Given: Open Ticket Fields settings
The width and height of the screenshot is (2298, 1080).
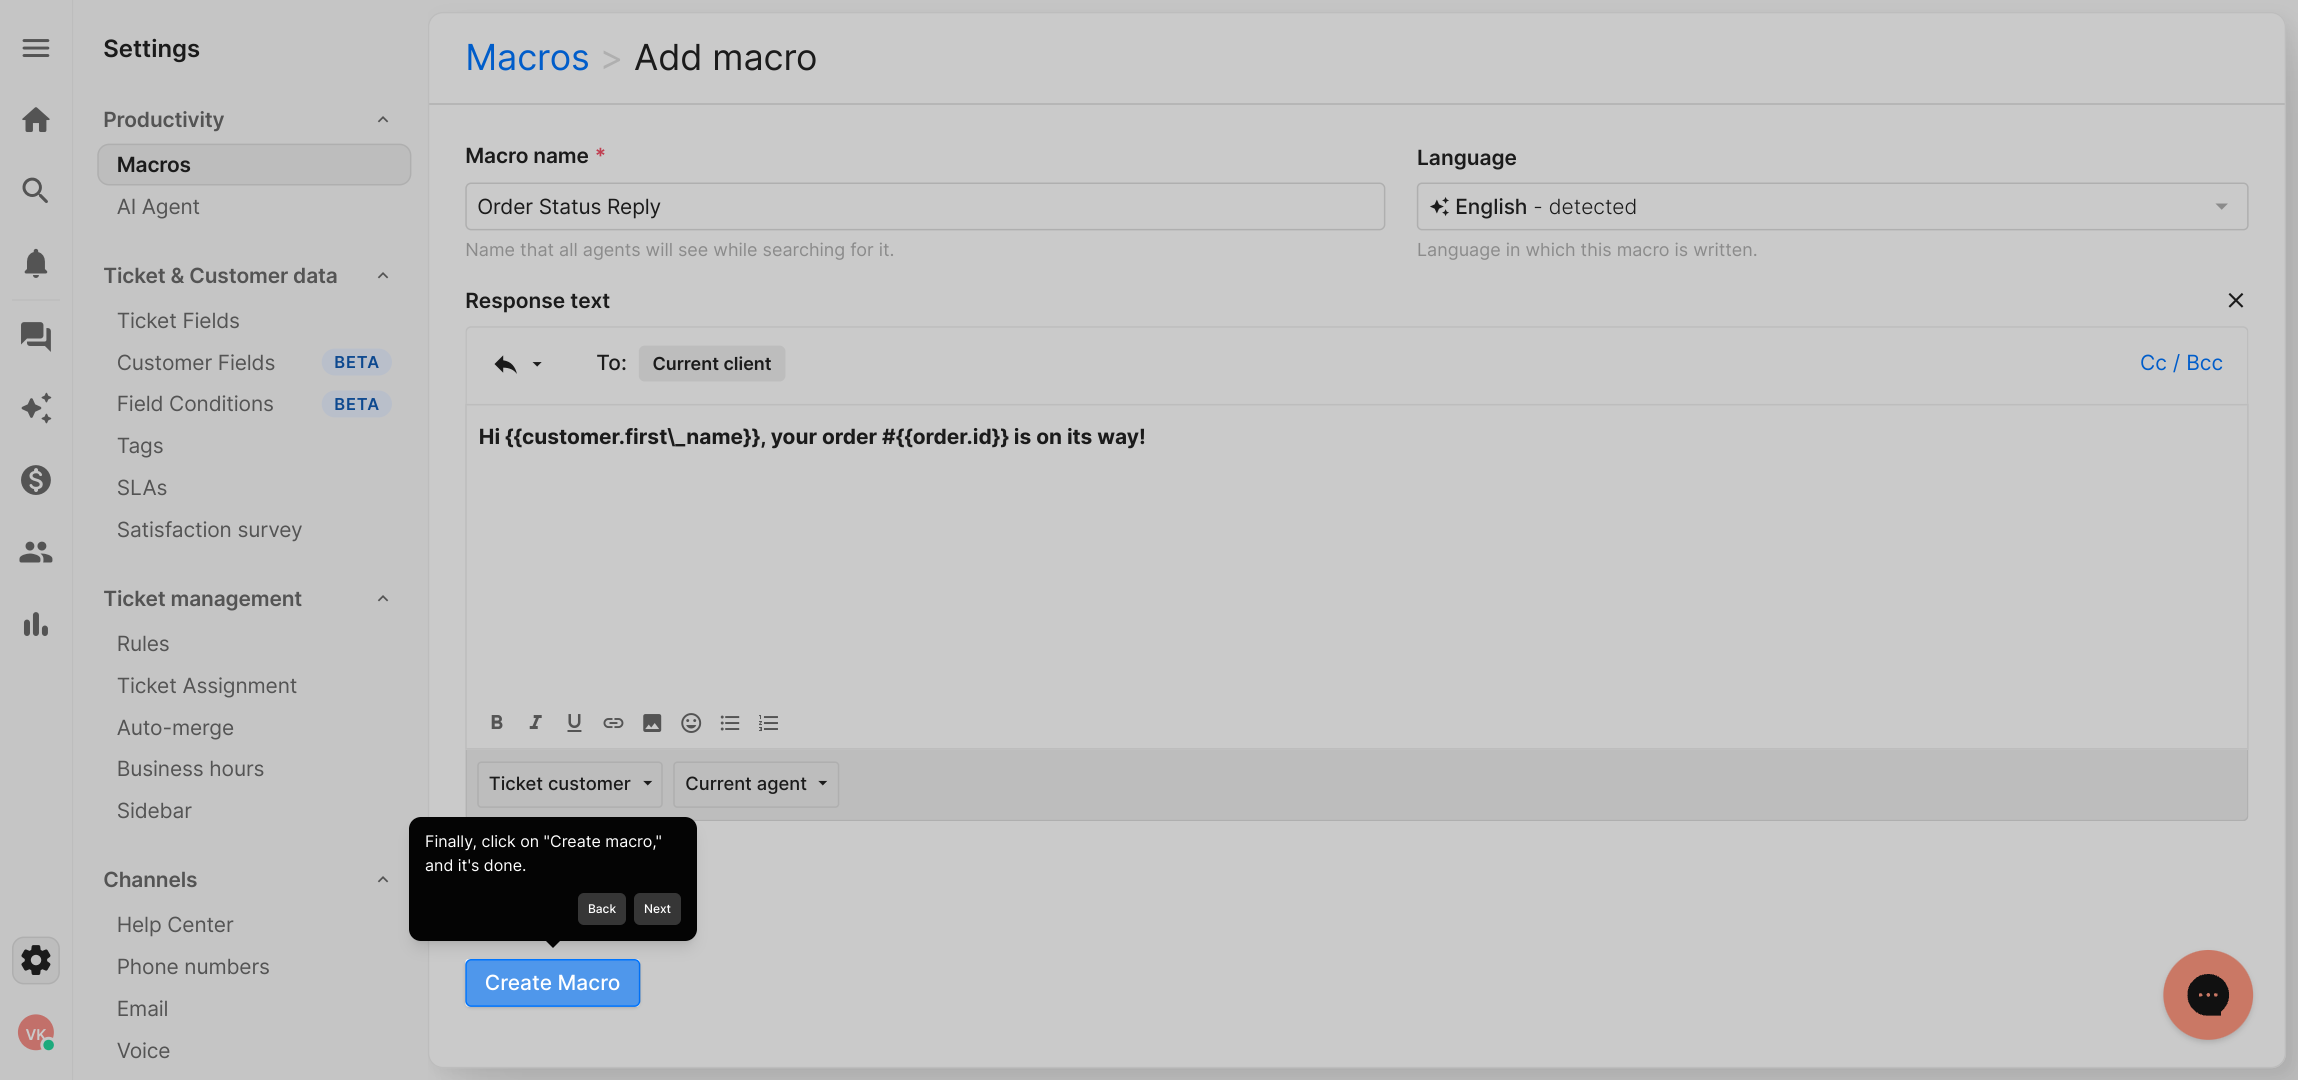Looking at the screenshot, I should (x=178, y=321).
